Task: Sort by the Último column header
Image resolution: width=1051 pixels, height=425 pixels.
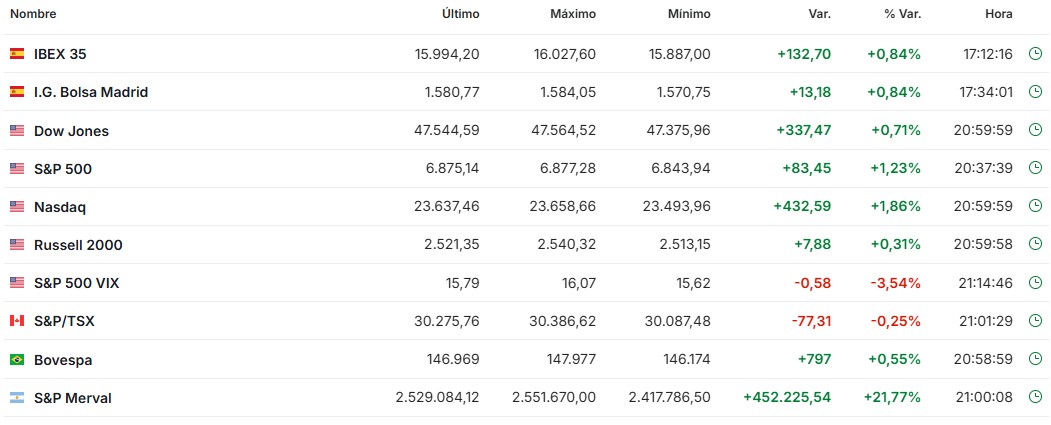Action: 460,14
